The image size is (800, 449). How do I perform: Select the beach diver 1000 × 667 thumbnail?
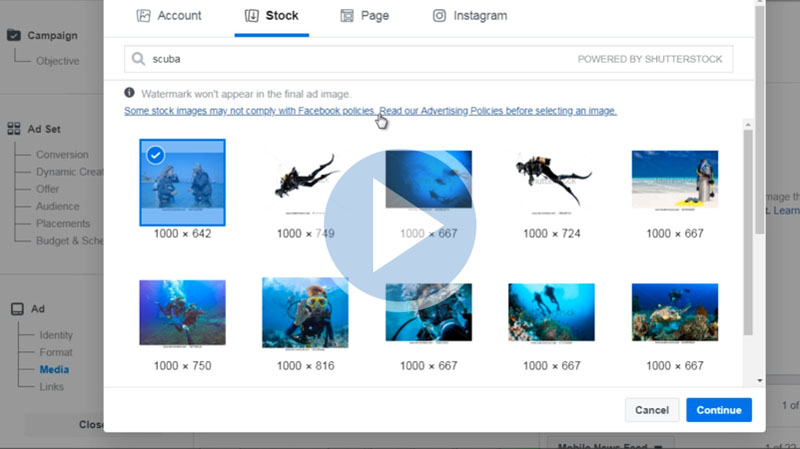pyautogui.click(x=674, y=180)
